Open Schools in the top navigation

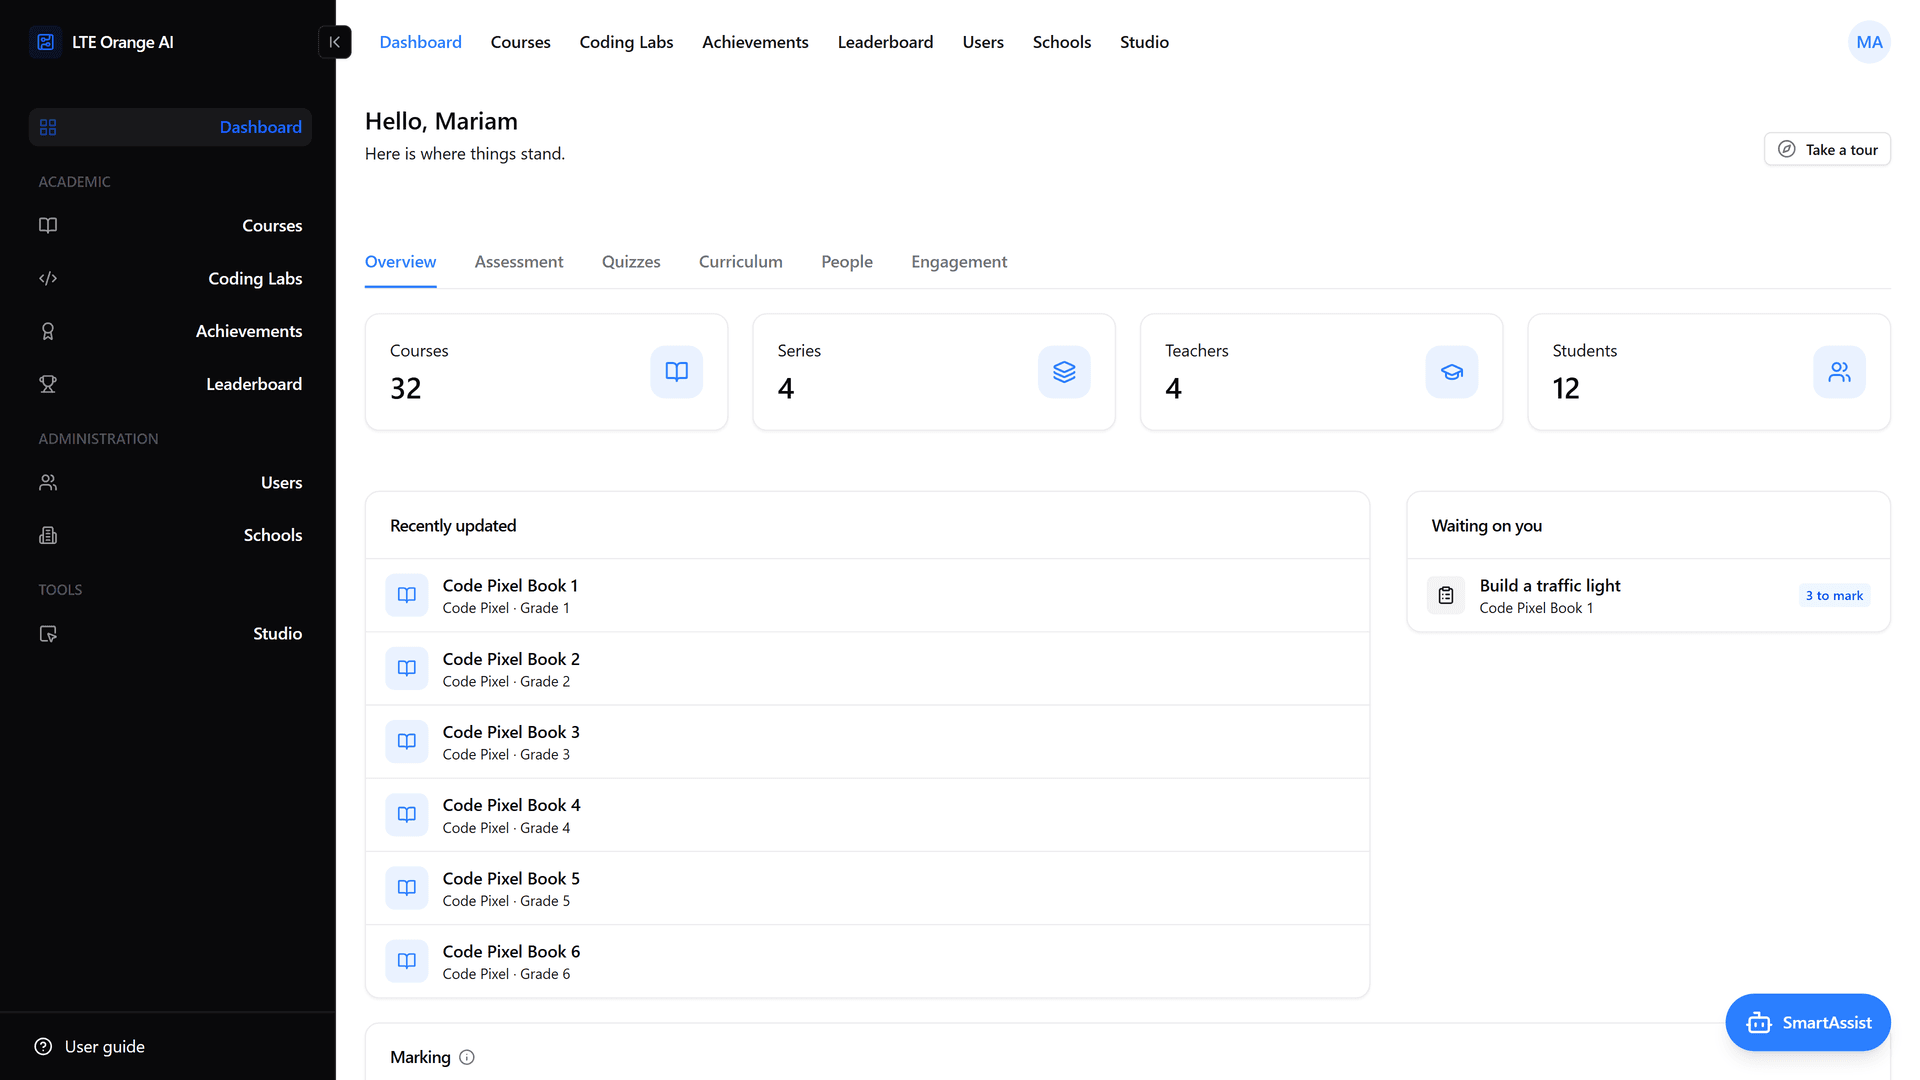click(x=1062, y=42)
